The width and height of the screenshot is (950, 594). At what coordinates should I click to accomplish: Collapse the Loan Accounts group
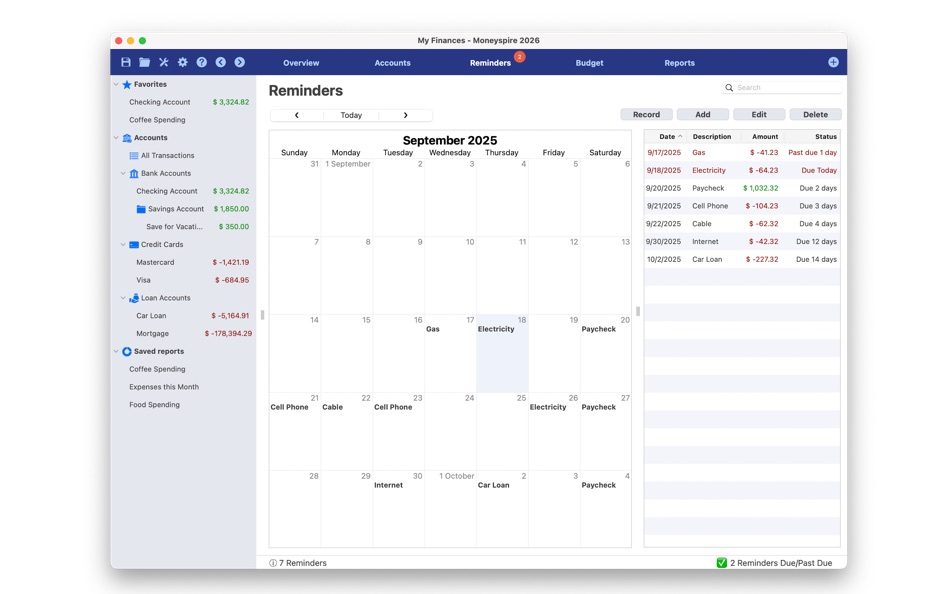[x=123, y=298]
